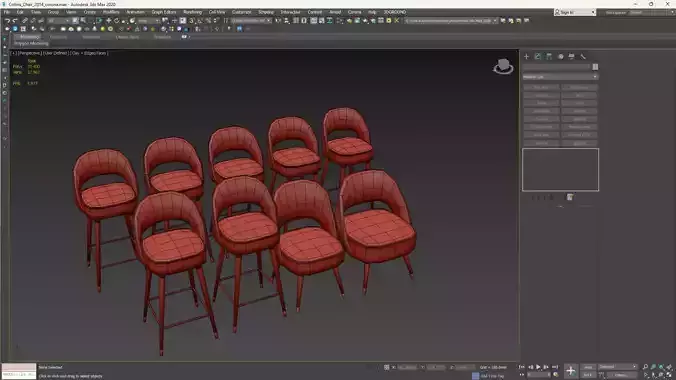Image resolution: width=676 pixels, height=380 pixels.
Task: Open the Reference Coordinate System dropdown
Action: 148,20
